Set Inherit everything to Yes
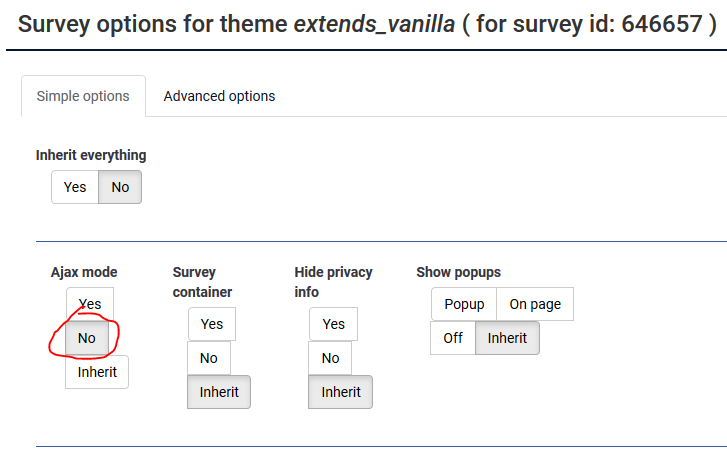727x461 pixels. [75, 187]
